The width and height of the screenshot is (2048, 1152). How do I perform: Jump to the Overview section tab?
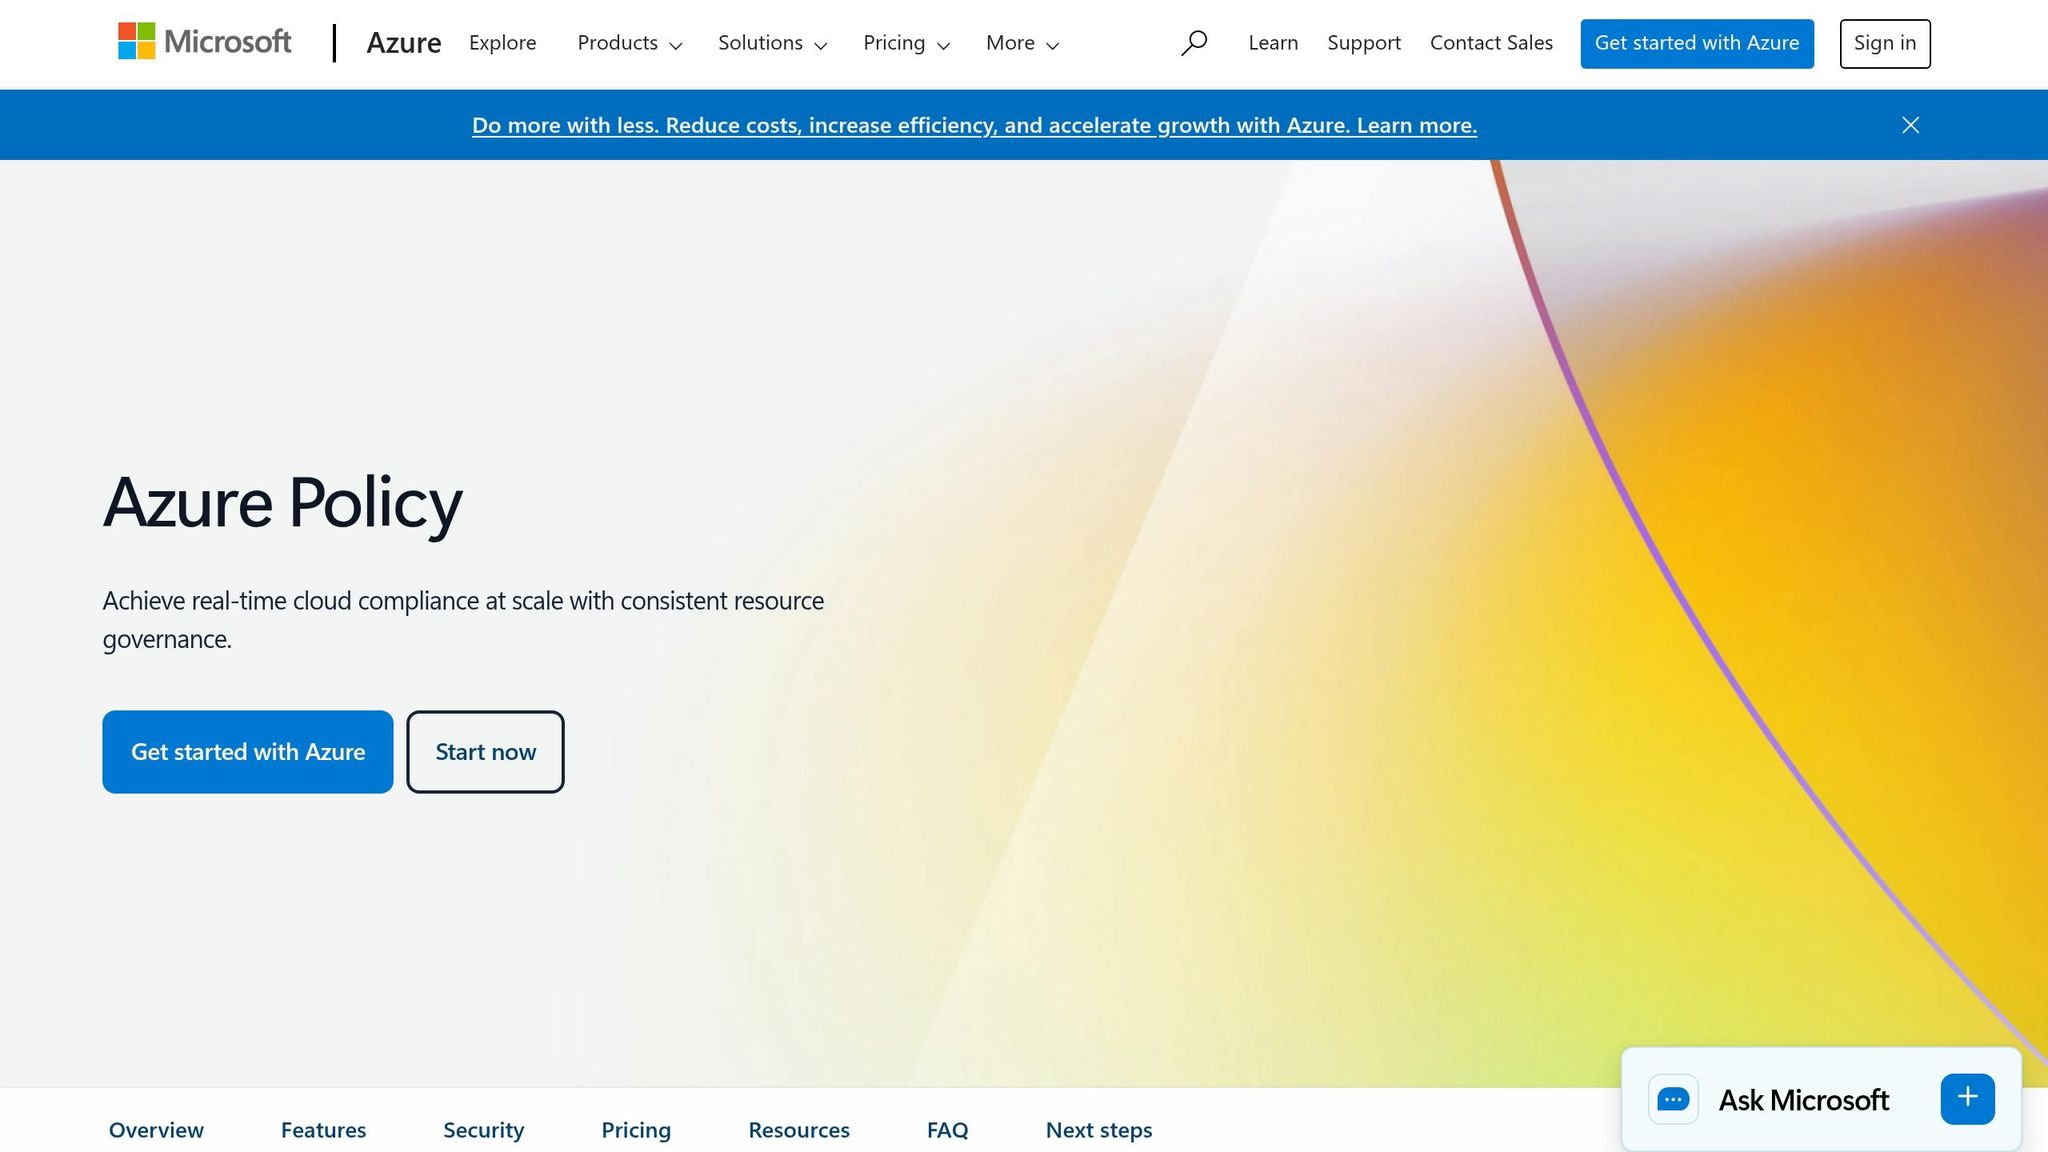point(156,1130)
